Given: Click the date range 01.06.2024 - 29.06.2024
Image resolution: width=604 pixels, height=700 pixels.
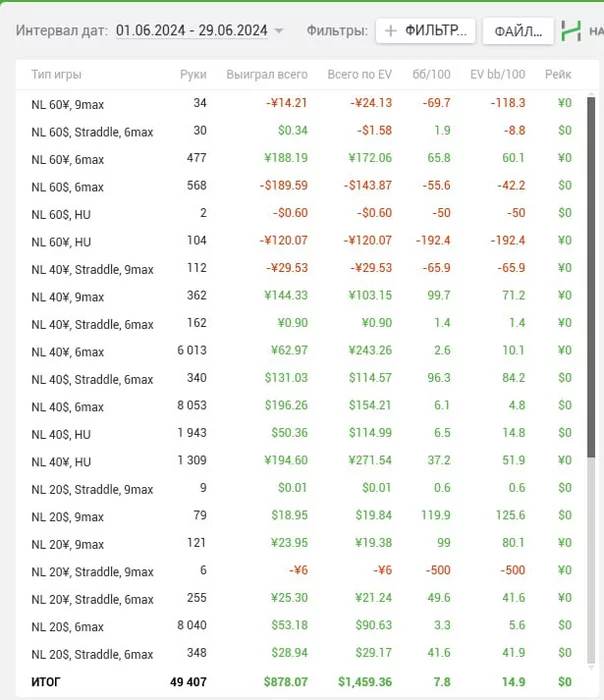Looking at the screenshot, I should tap(192, 30).
